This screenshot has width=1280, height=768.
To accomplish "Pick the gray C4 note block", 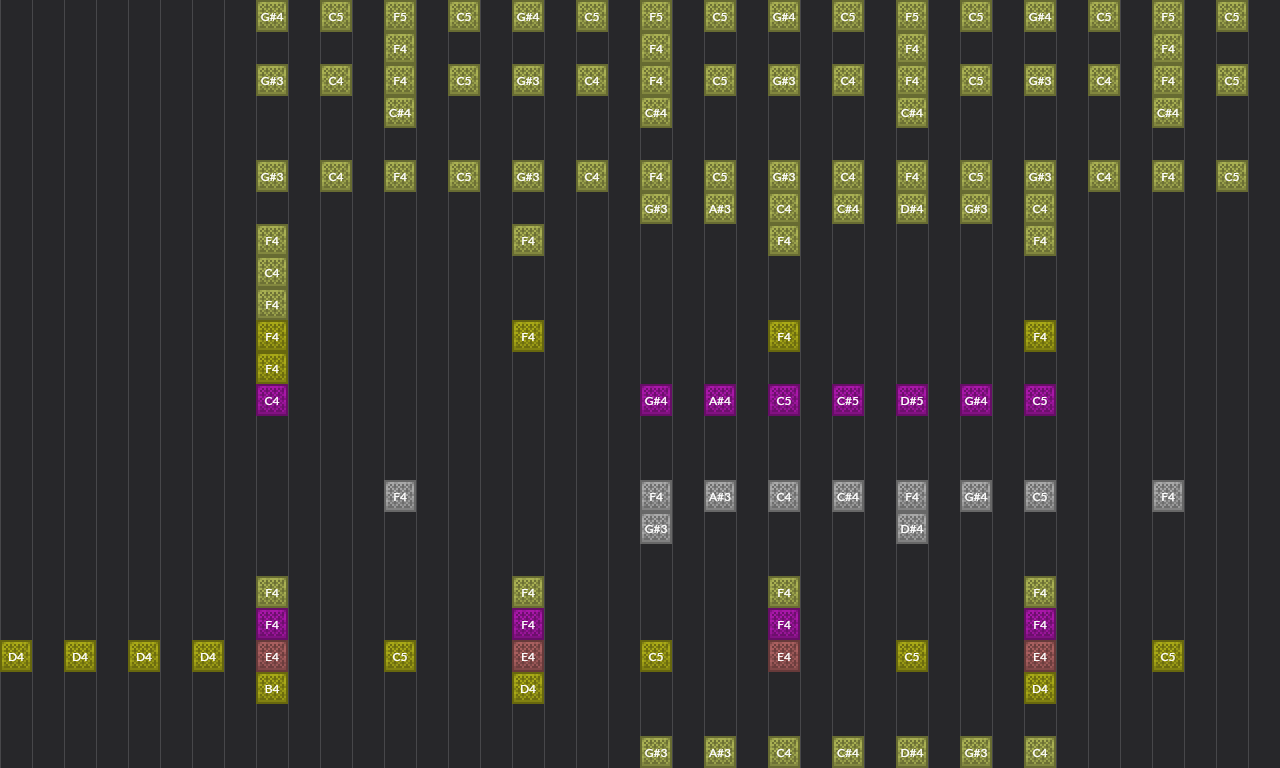I will [784, 496].
